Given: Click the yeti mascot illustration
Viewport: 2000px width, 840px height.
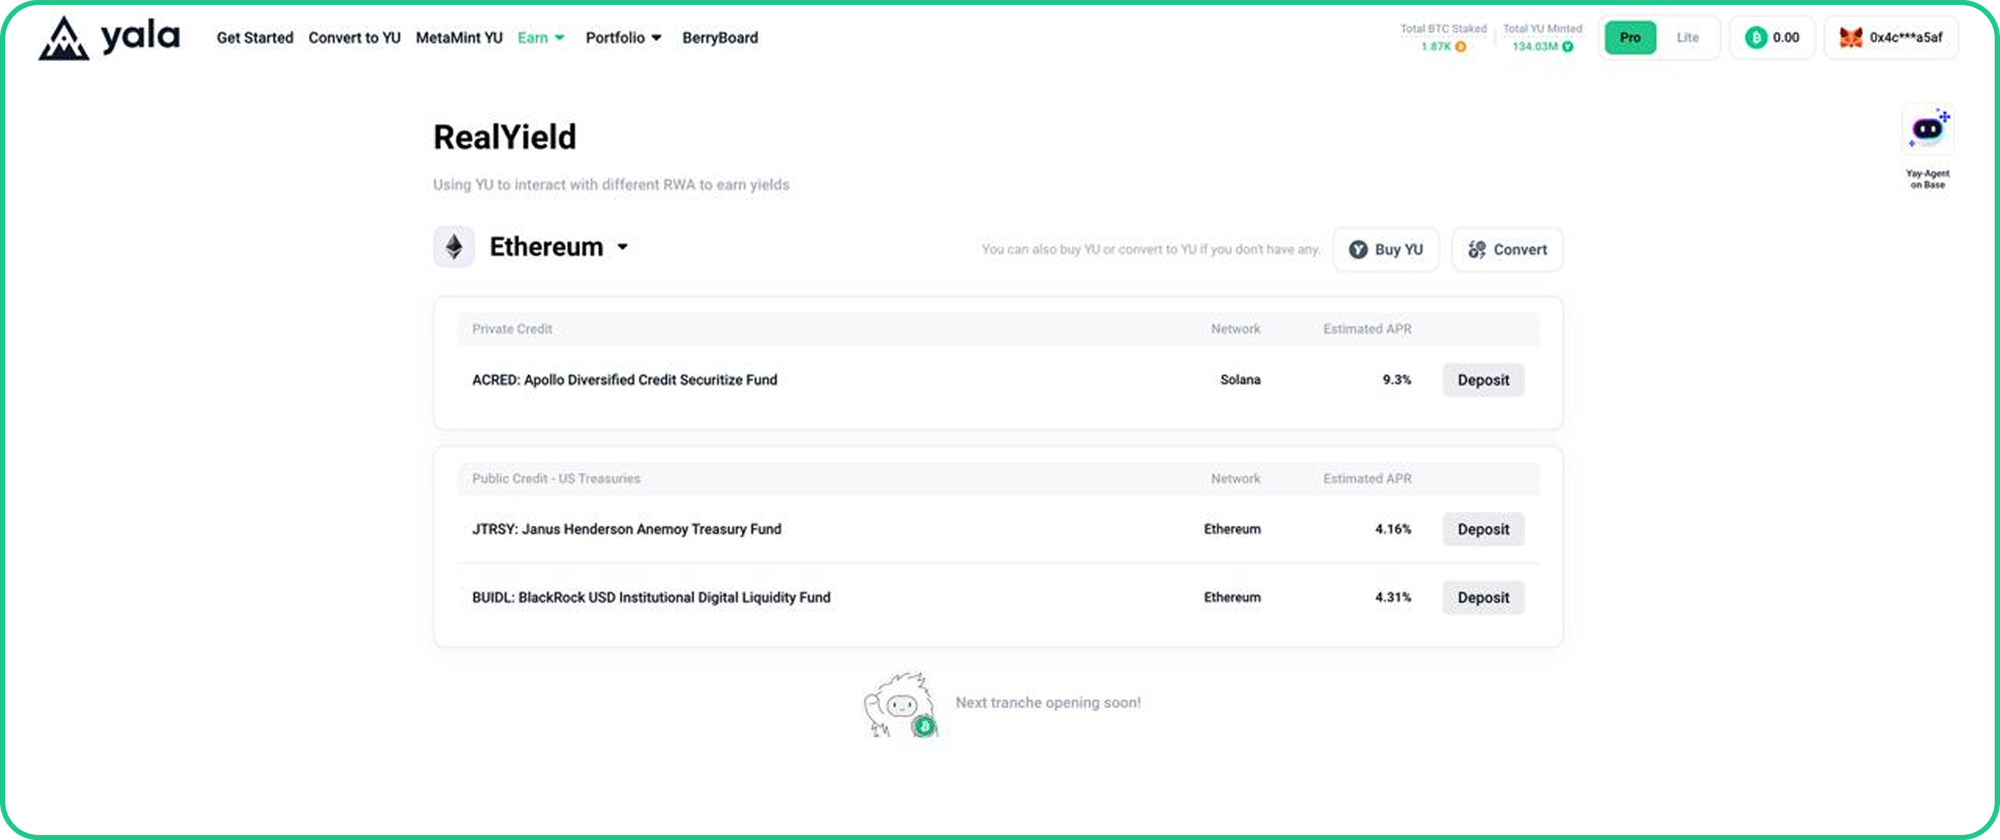Looking at the screenshot, I should coord(900,705).
